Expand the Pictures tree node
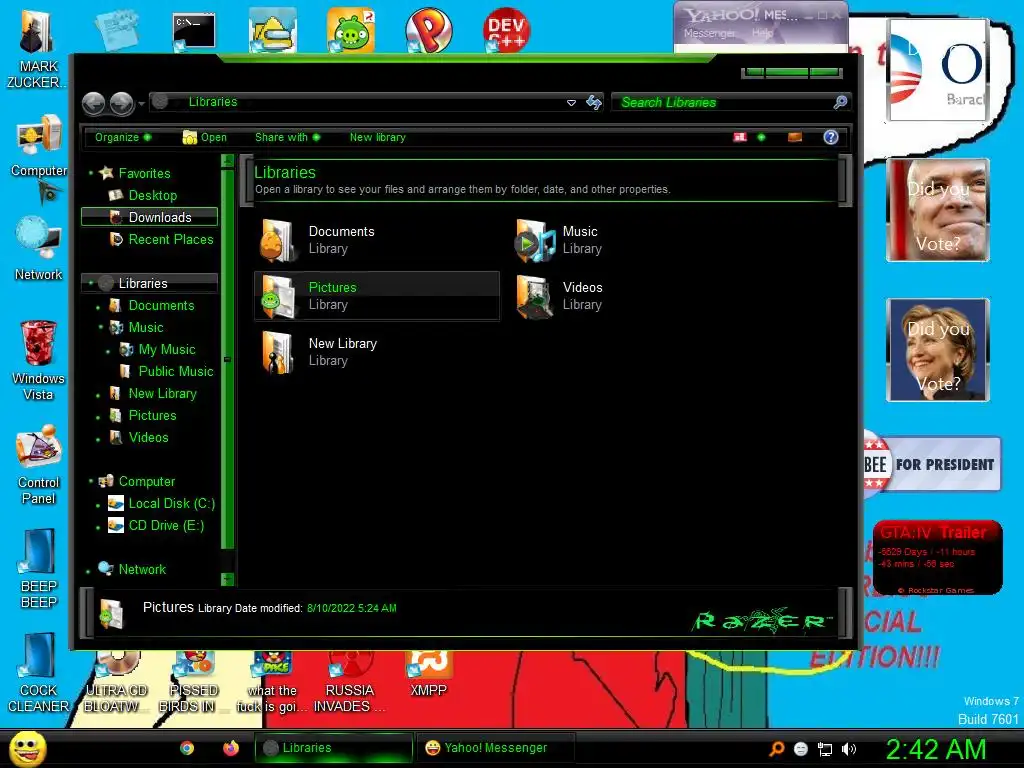 click(99, 417)
